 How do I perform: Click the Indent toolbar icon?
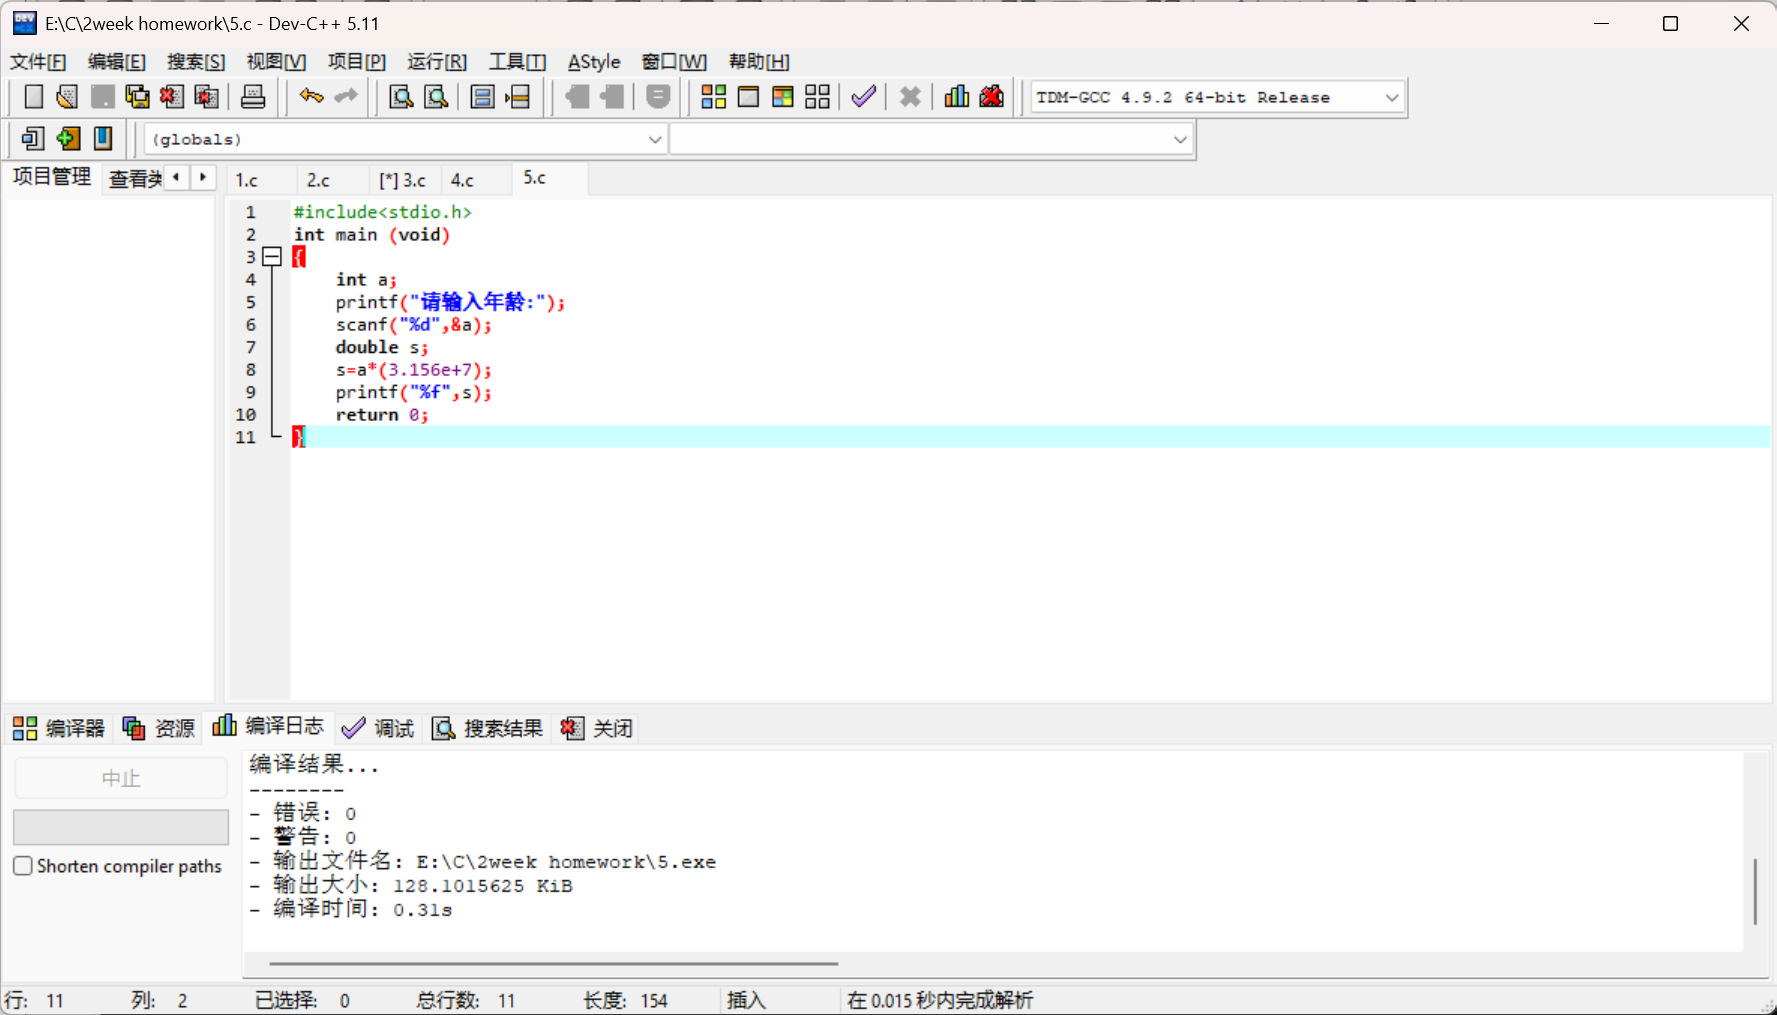point(577,97)
